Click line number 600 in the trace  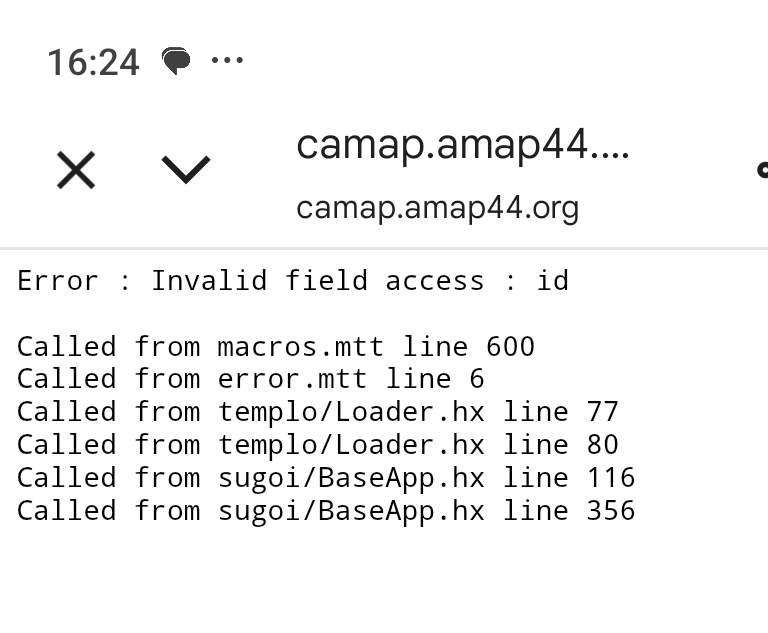(510, 347)
